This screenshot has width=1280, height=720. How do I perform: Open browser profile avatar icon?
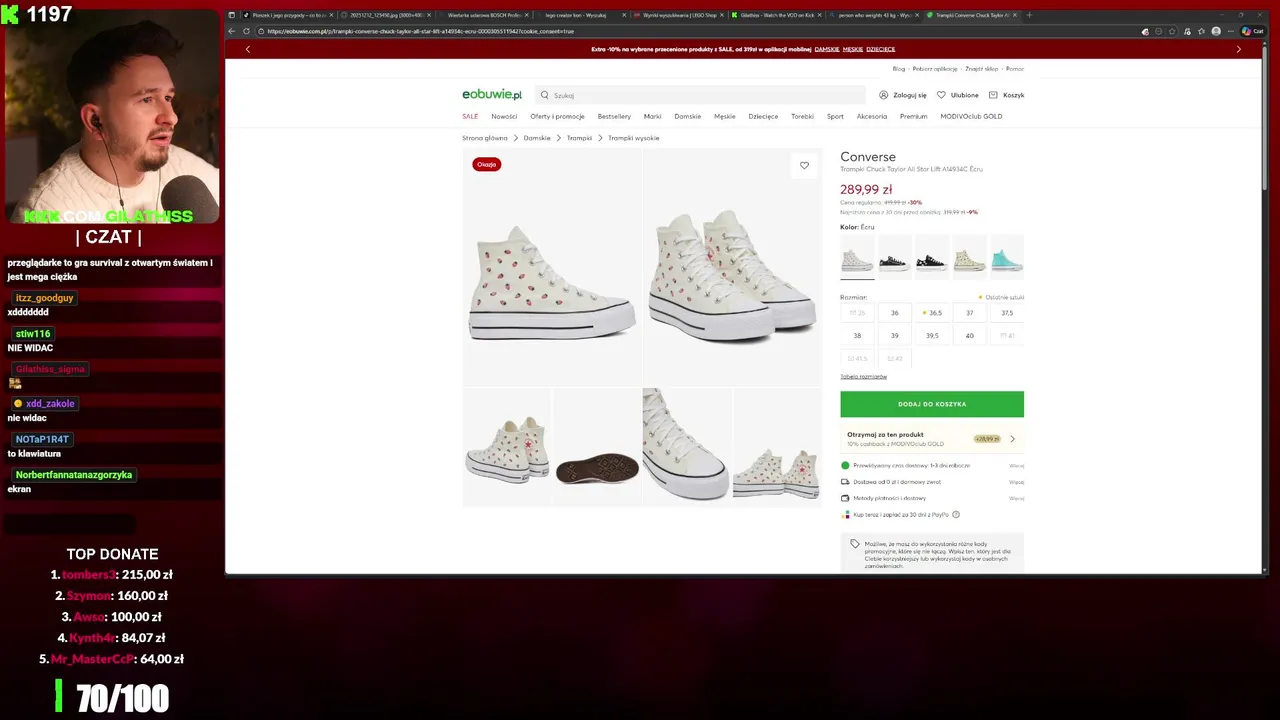(x=1216, y=31)
